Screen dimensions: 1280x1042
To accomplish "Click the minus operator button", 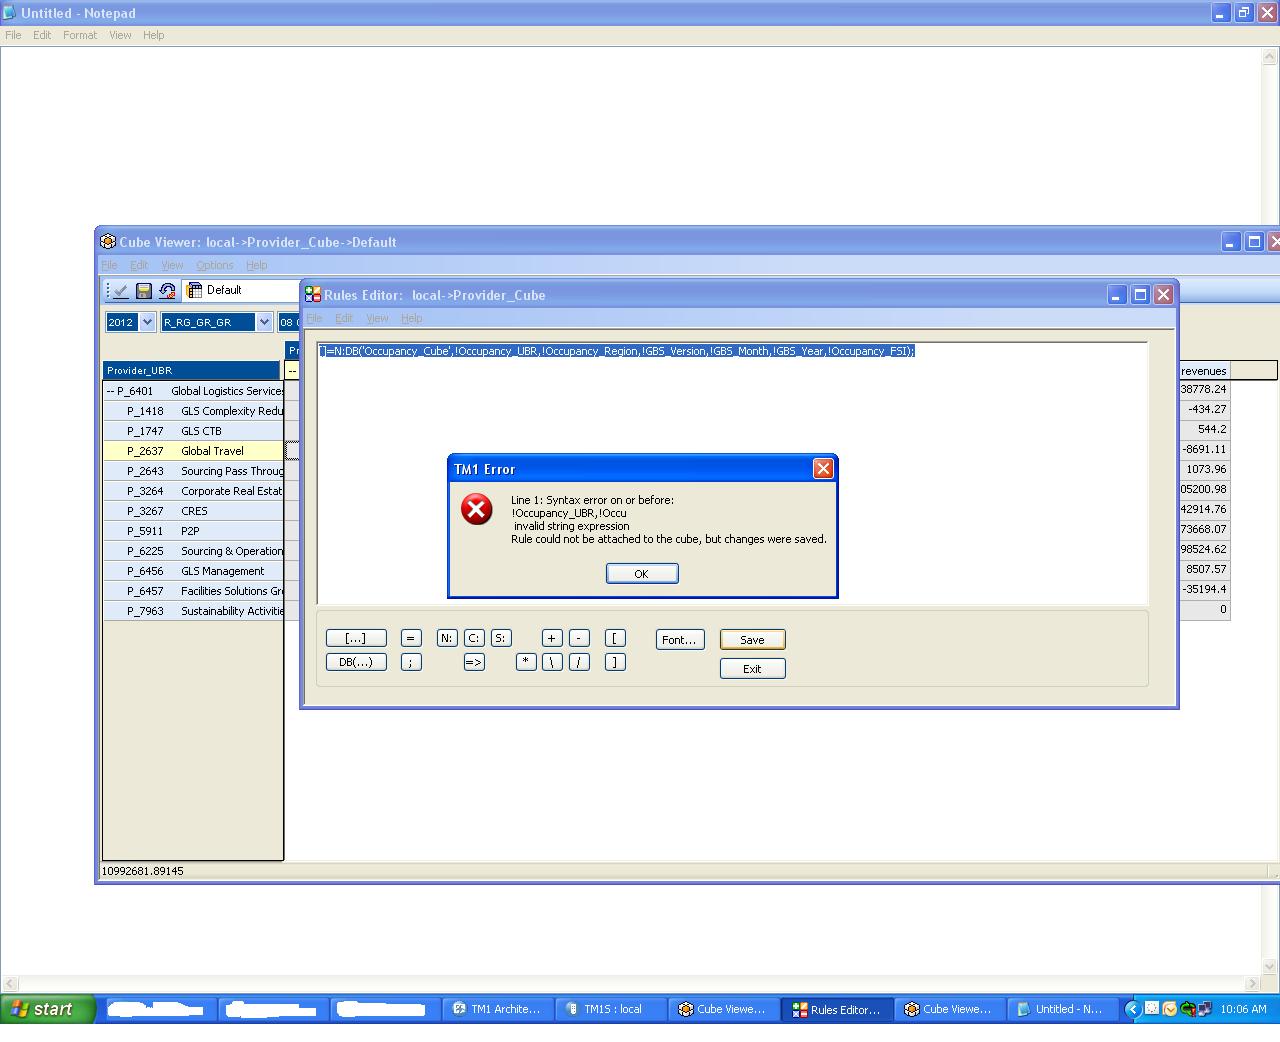I will (x=579, y=638).
